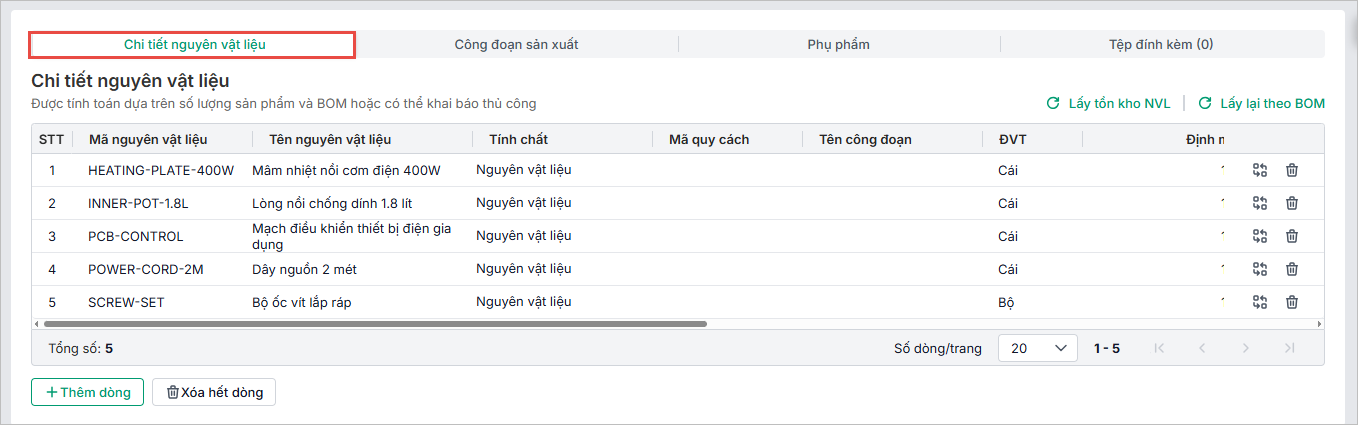Swap the POWER-CORD-2M material
Viewport: 1358px width, 425px height.
pos(1259,269)
